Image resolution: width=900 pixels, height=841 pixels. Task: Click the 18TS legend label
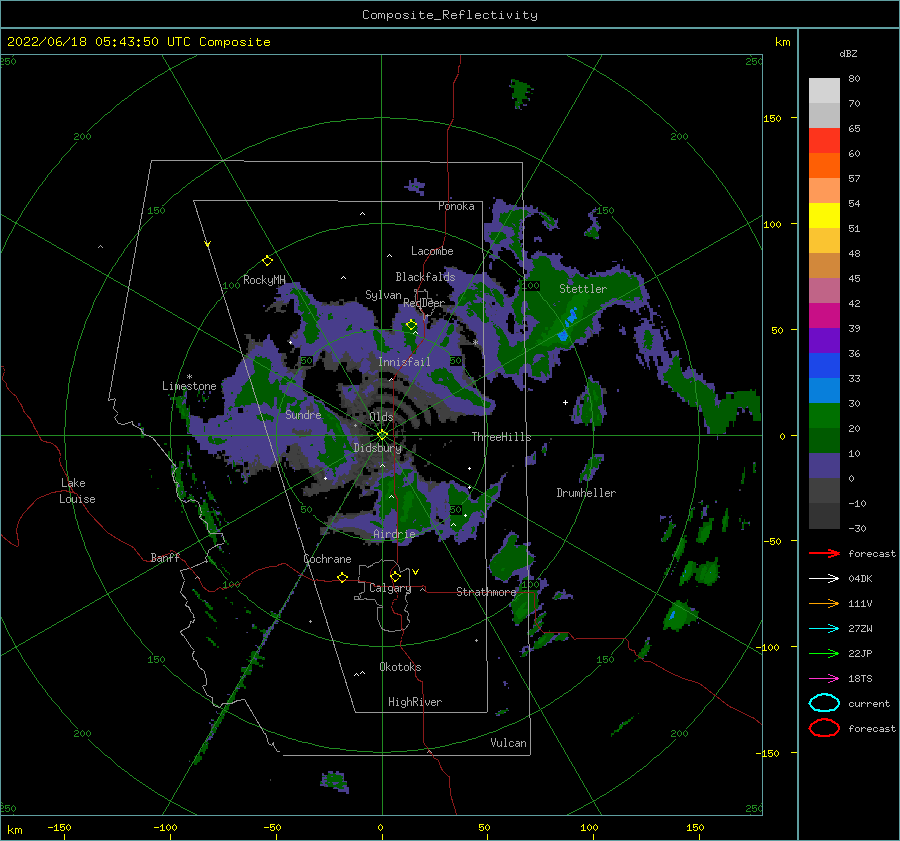click(860, 679)
